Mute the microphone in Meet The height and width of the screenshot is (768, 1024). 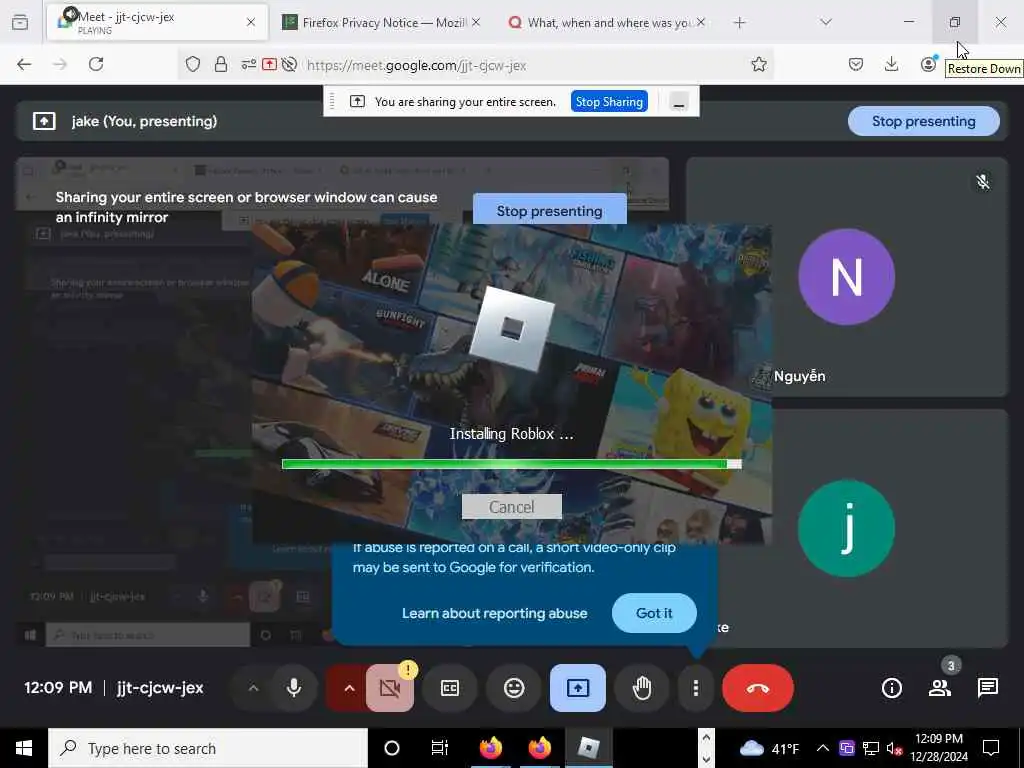pyautogui.click(x=294, y=688)
